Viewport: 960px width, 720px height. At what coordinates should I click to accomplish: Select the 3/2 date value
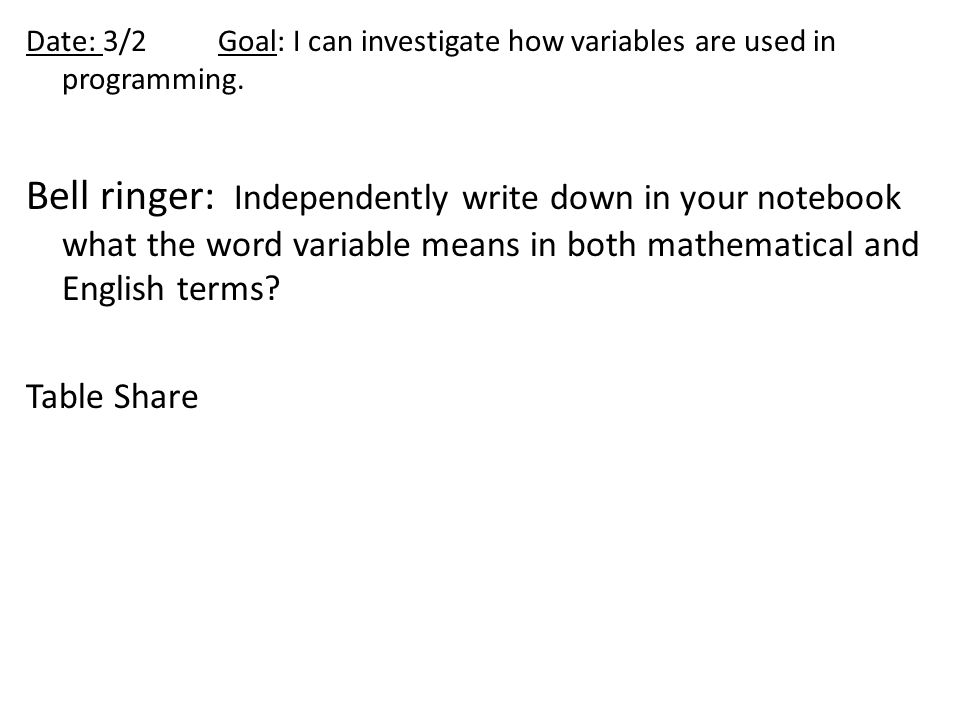pos(124,42)
